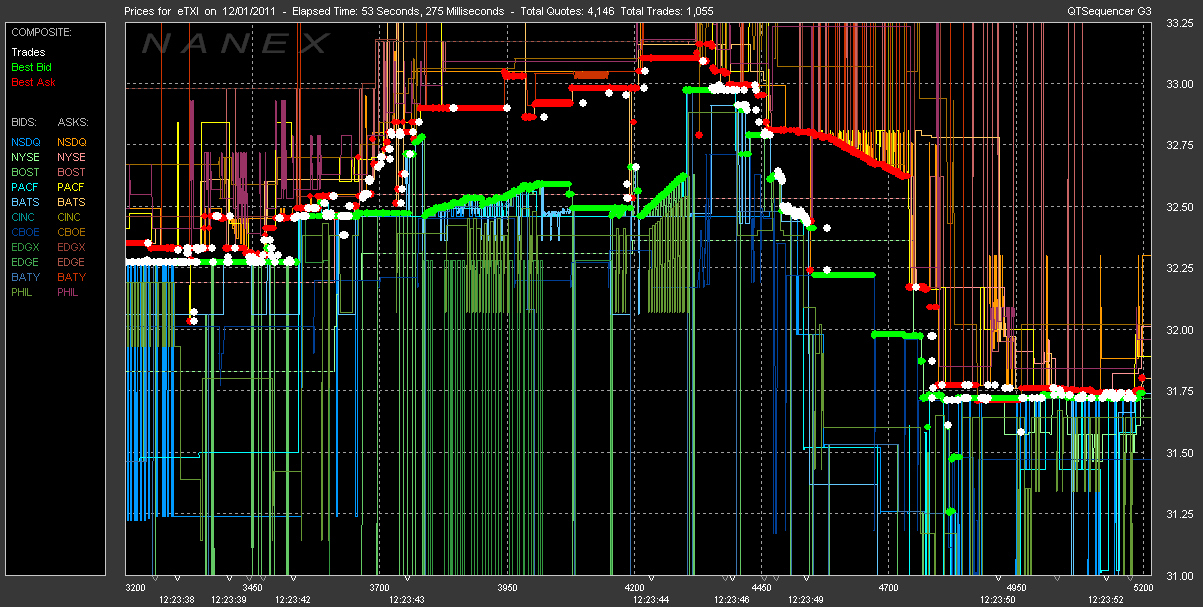
Task: Click the 33.00 price label on the right axis
Action: [1180, 83]
